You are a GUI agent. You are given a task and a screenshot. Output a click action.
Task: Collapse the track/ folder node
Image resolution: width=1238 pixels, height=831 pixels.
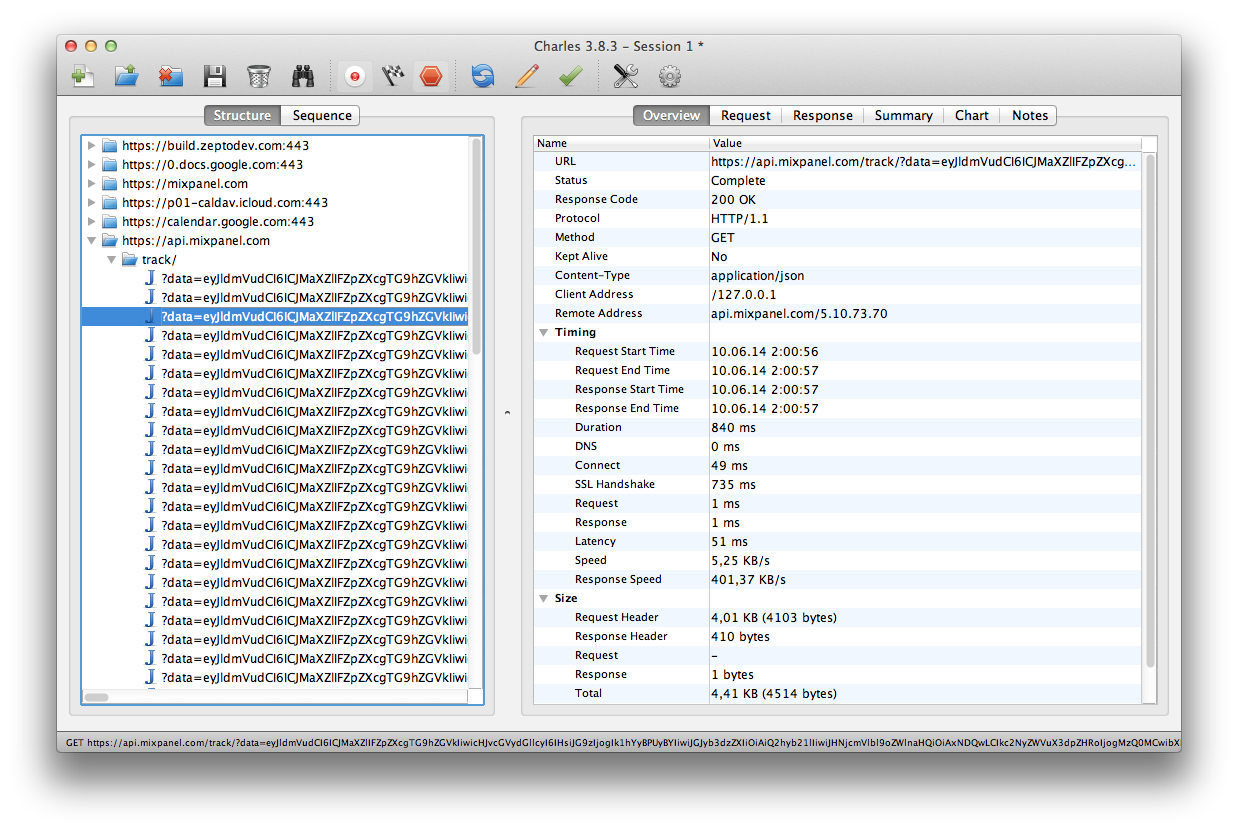112,260
